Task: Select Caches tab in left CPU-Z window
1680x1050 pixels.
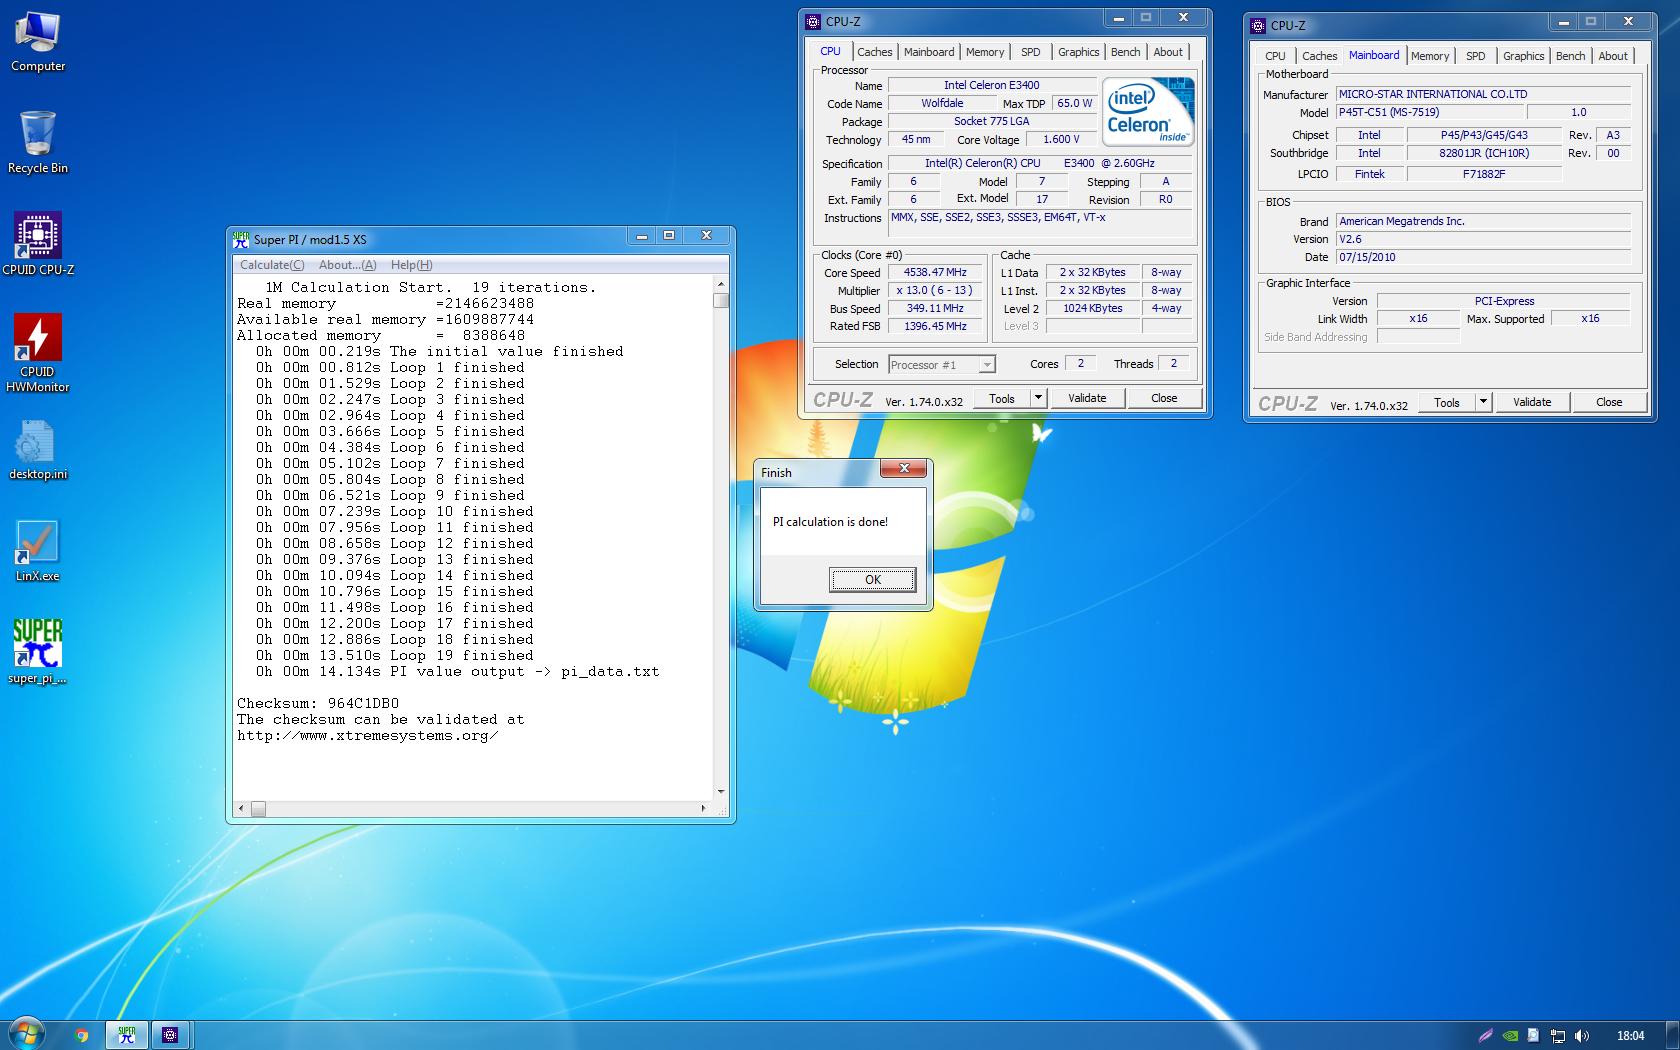Action: click(874, 52)
